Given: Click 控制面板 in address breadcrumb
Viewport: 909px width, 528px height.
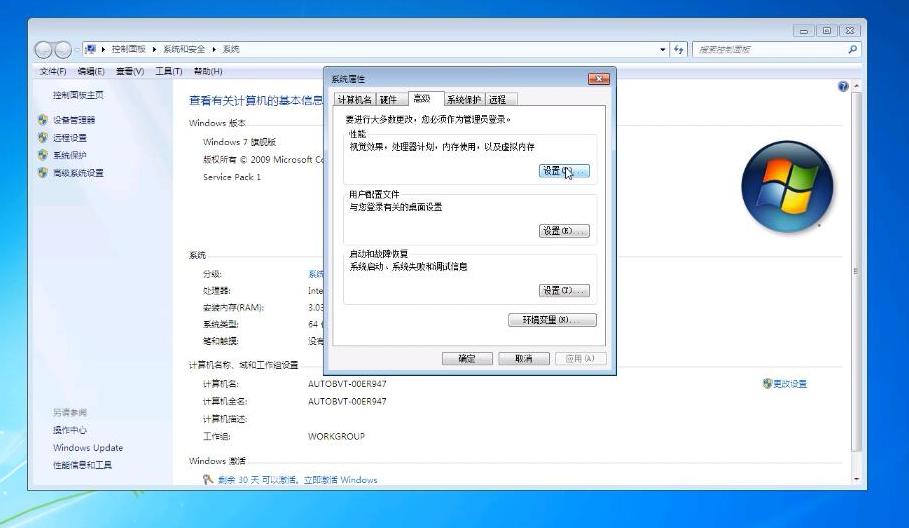Looking at the screenshot, I should [x=129, y=49].
